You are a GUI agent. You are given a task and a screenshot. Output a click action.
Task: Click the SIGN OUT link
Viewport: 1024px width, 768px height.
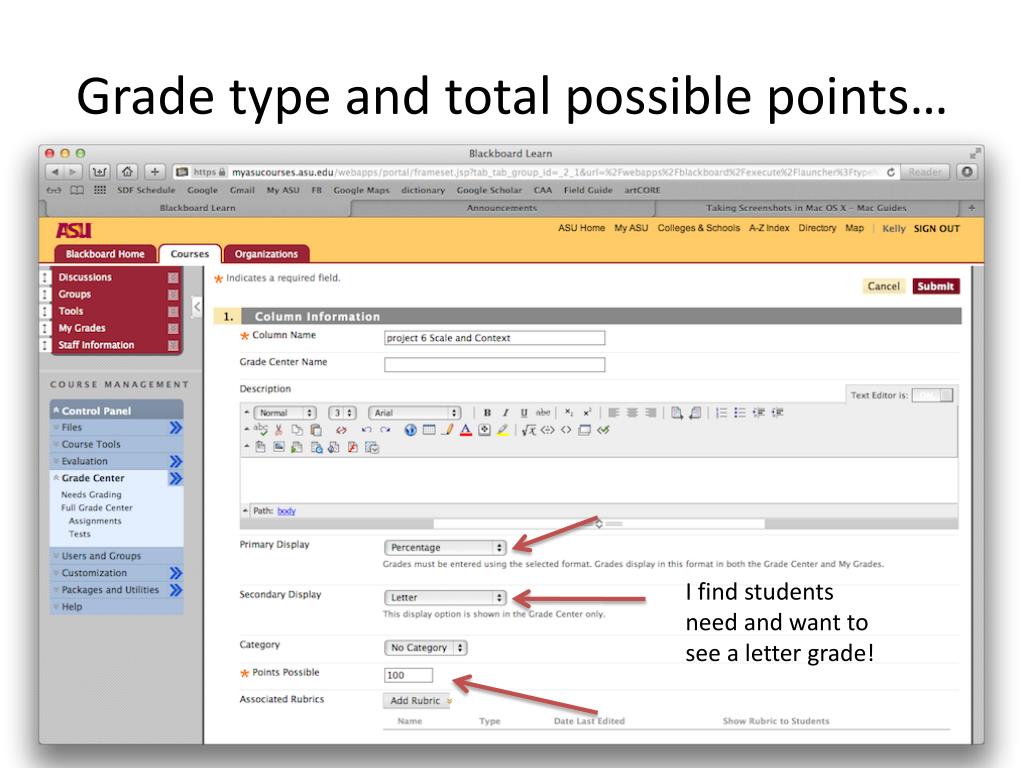936,229
